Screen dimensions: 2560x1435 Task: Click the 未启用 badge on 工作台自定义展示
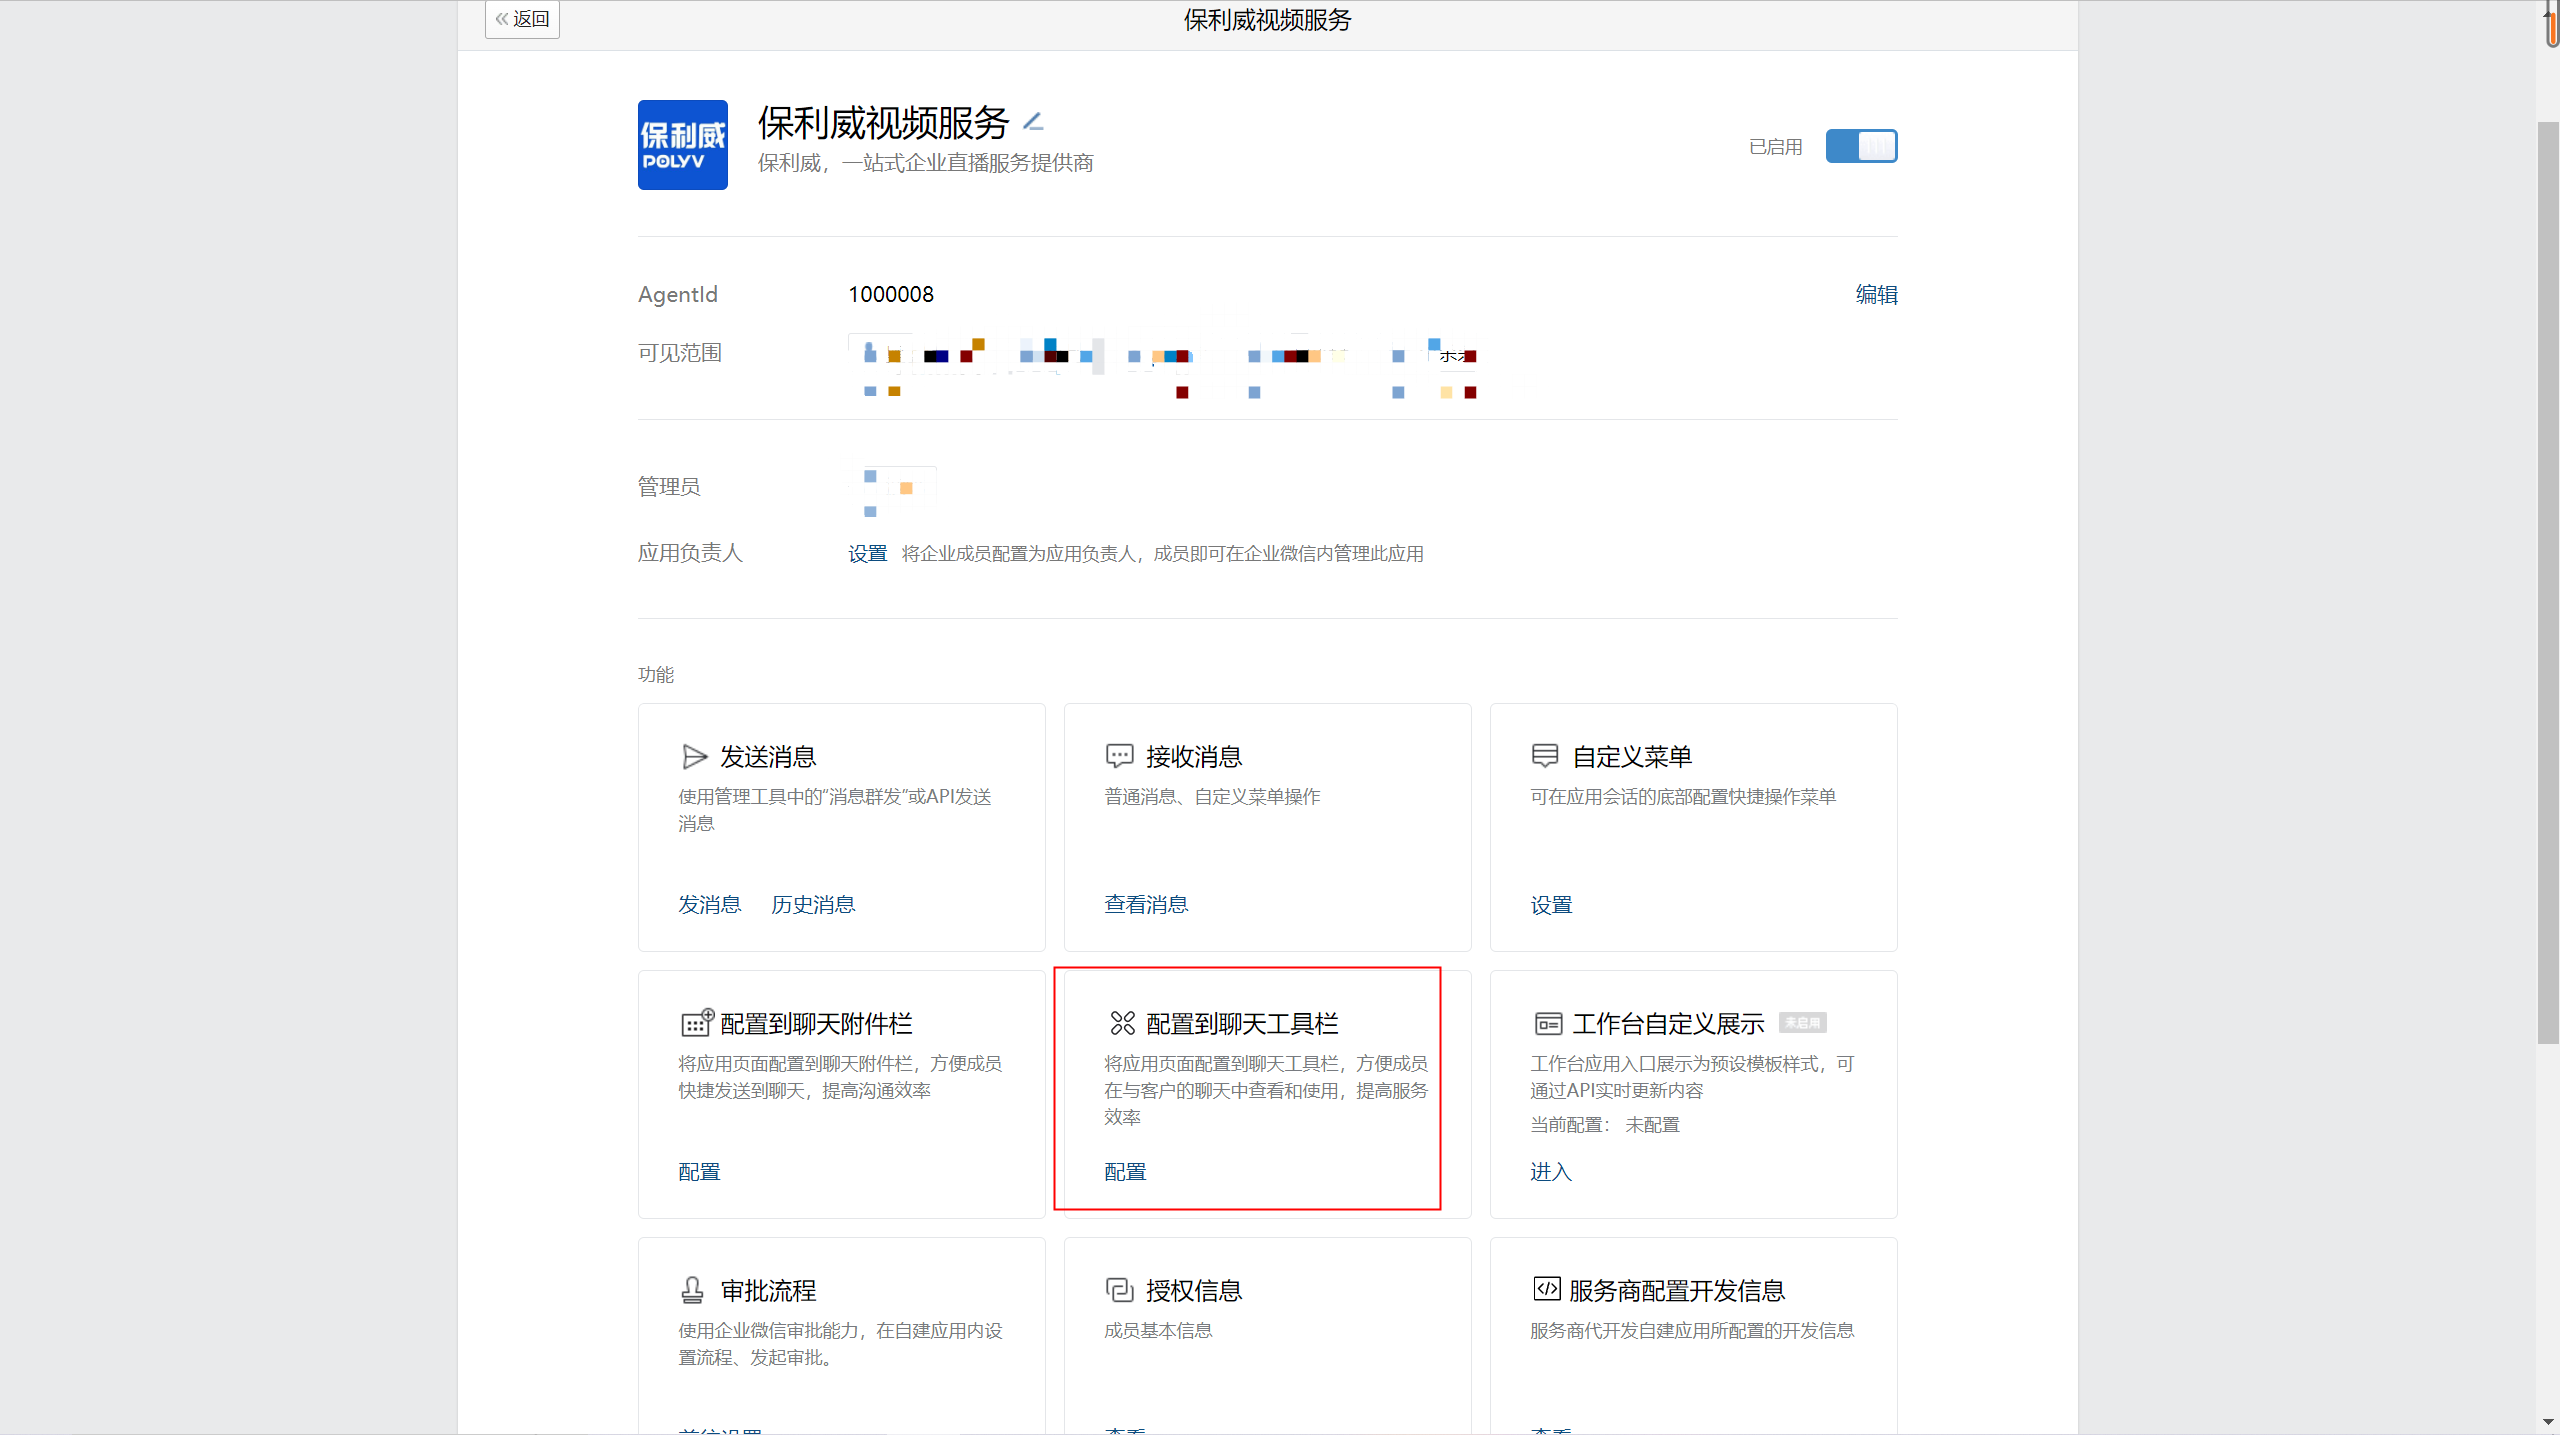pyautogui.click(x=1802, y=1023)
